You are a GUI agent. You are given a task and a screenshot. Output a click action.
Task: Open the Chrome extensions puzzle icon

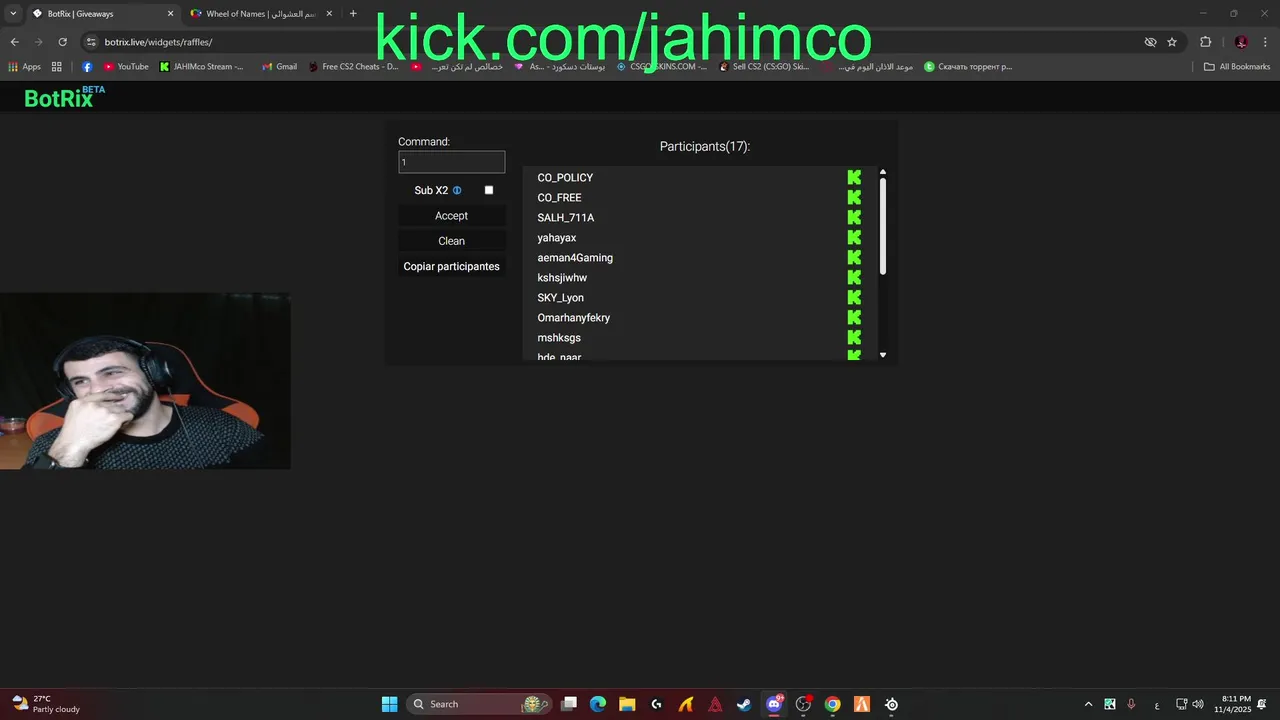[x=1205, y=42]
